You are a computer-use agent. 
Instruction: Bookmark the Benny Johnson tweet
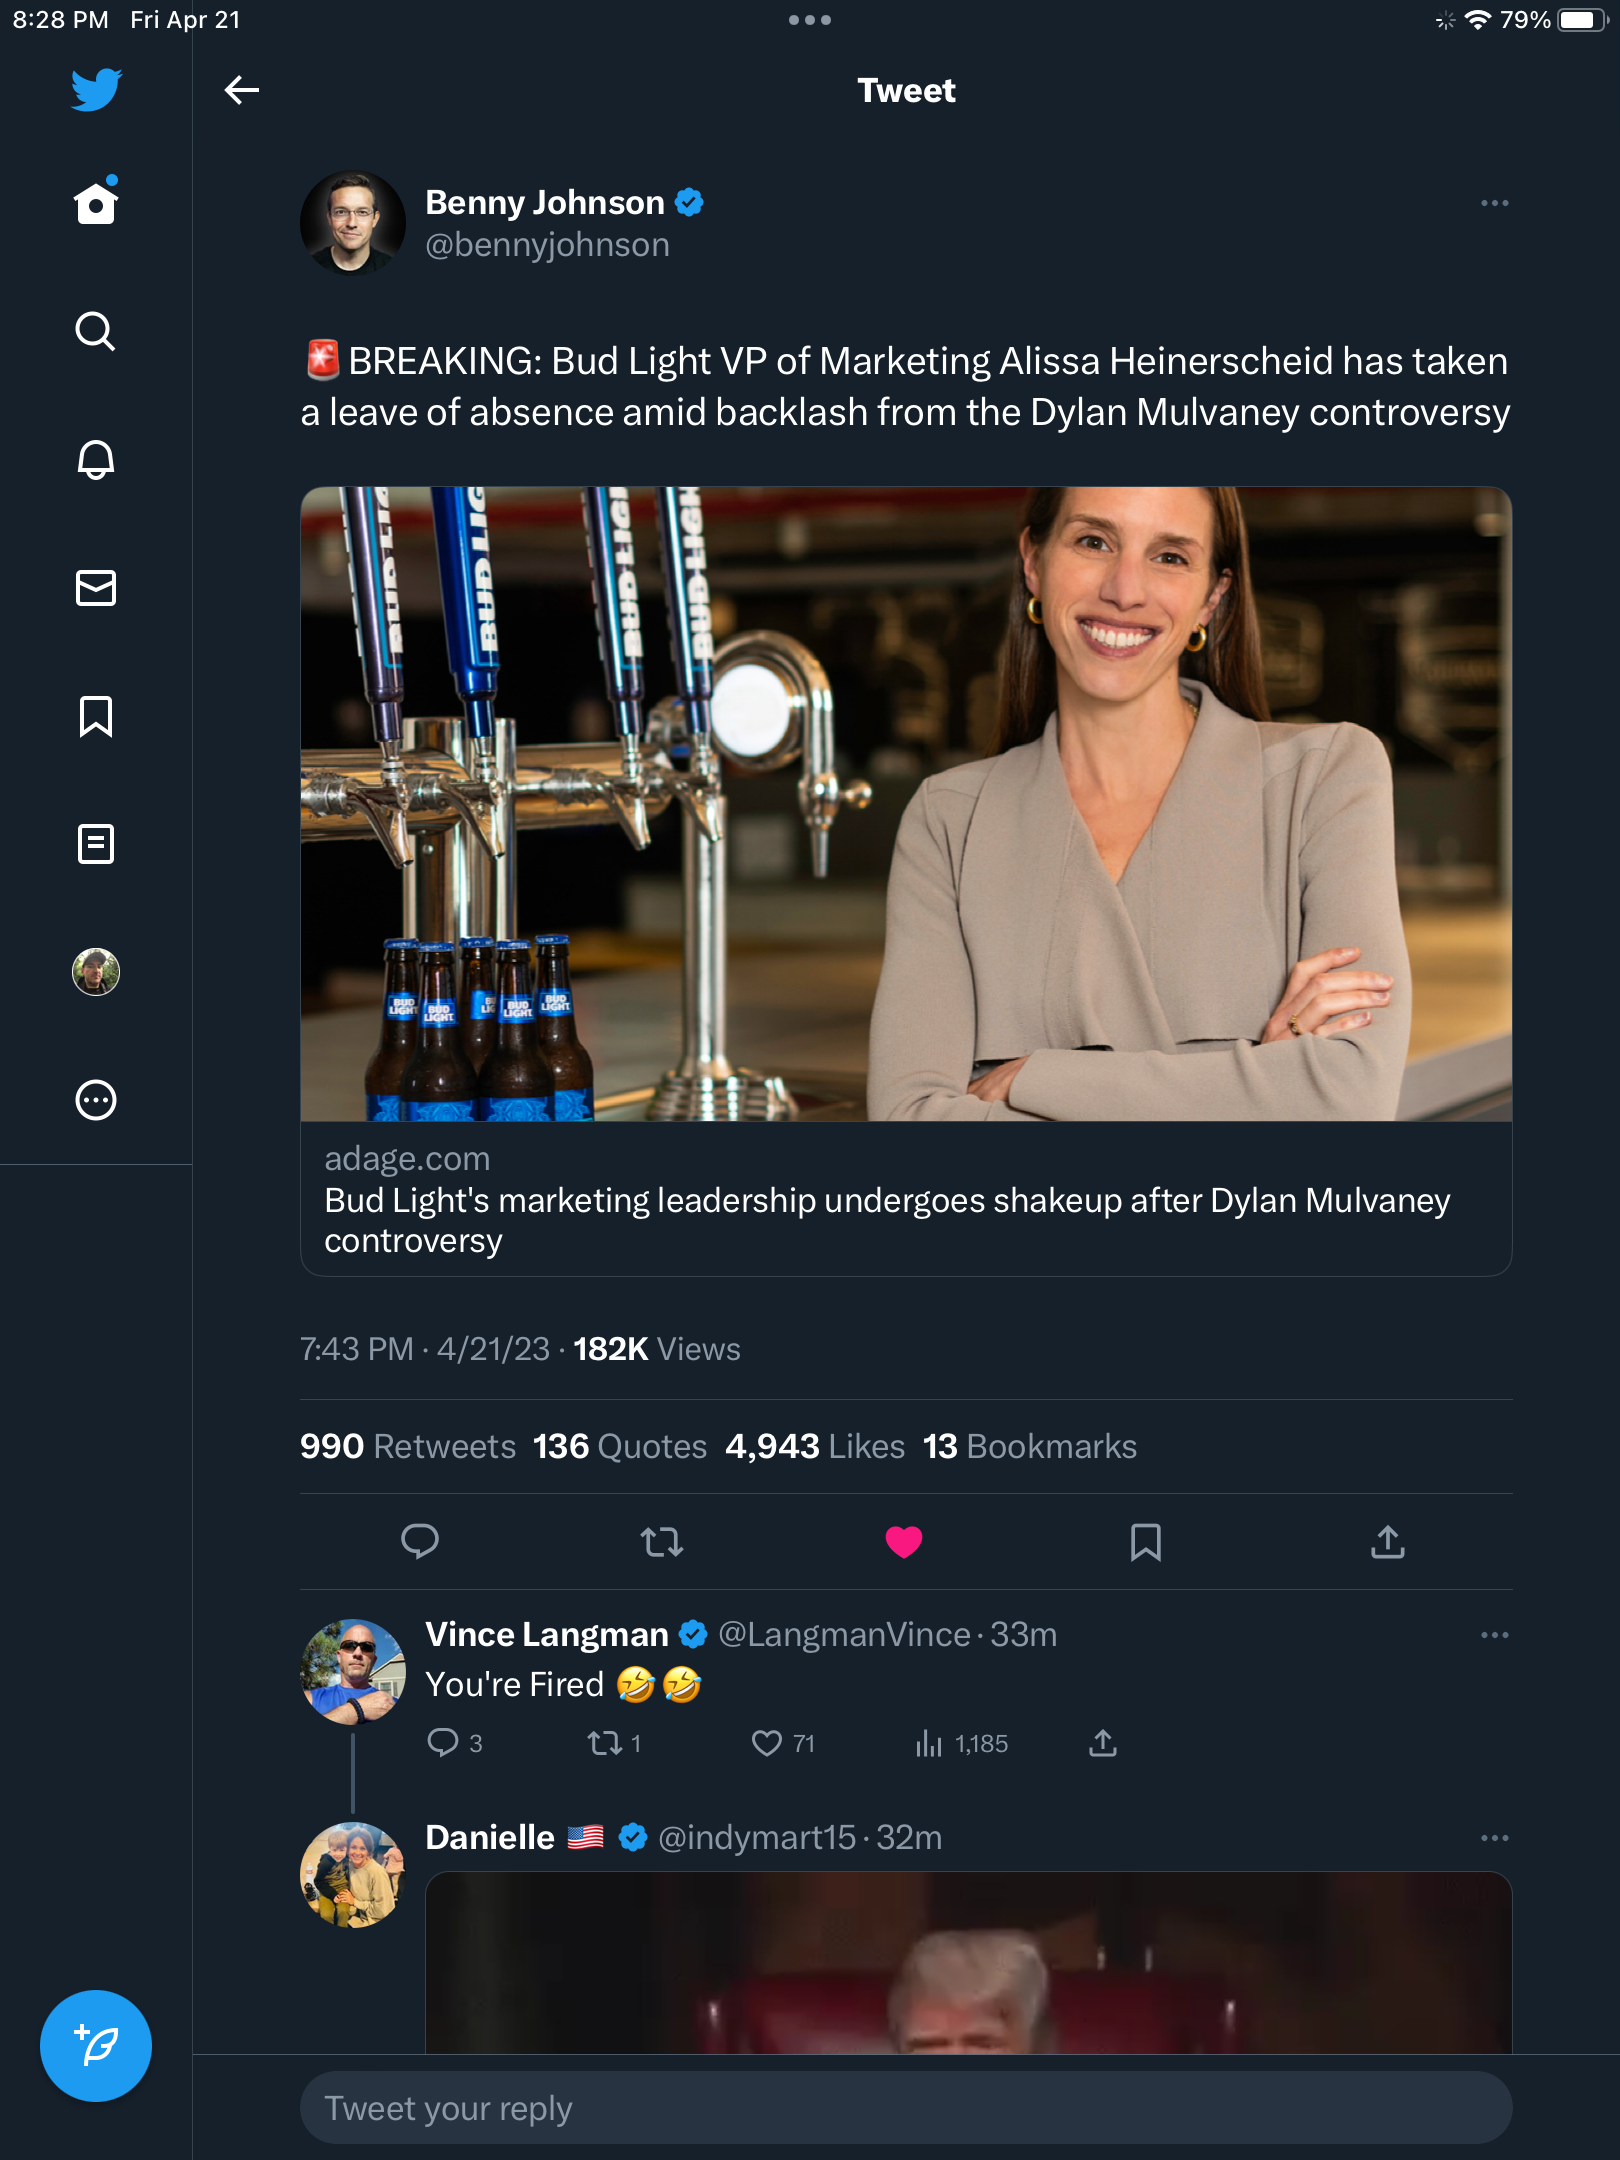pyautogui.click(x=1145, y=1542)
